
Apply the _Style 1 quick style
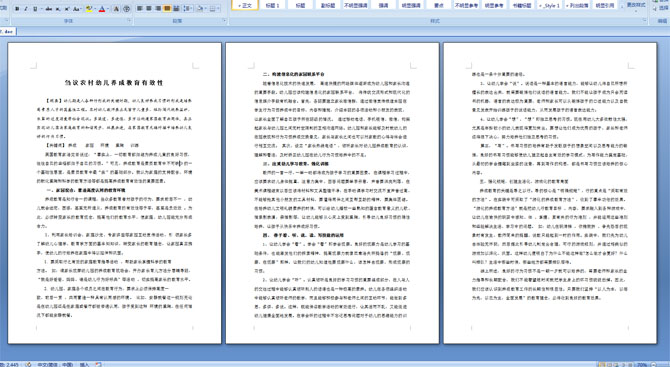tap(550, 5)
